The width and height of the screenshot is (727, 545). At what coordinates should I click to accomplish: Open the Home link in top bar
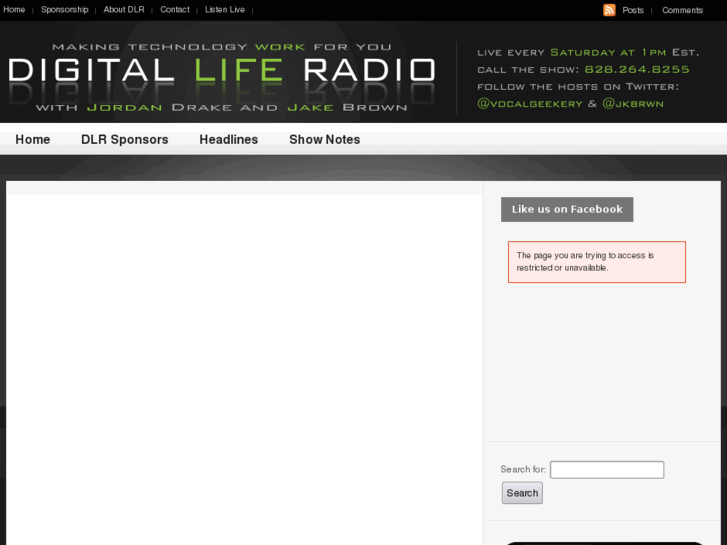[x=14, y=9]
